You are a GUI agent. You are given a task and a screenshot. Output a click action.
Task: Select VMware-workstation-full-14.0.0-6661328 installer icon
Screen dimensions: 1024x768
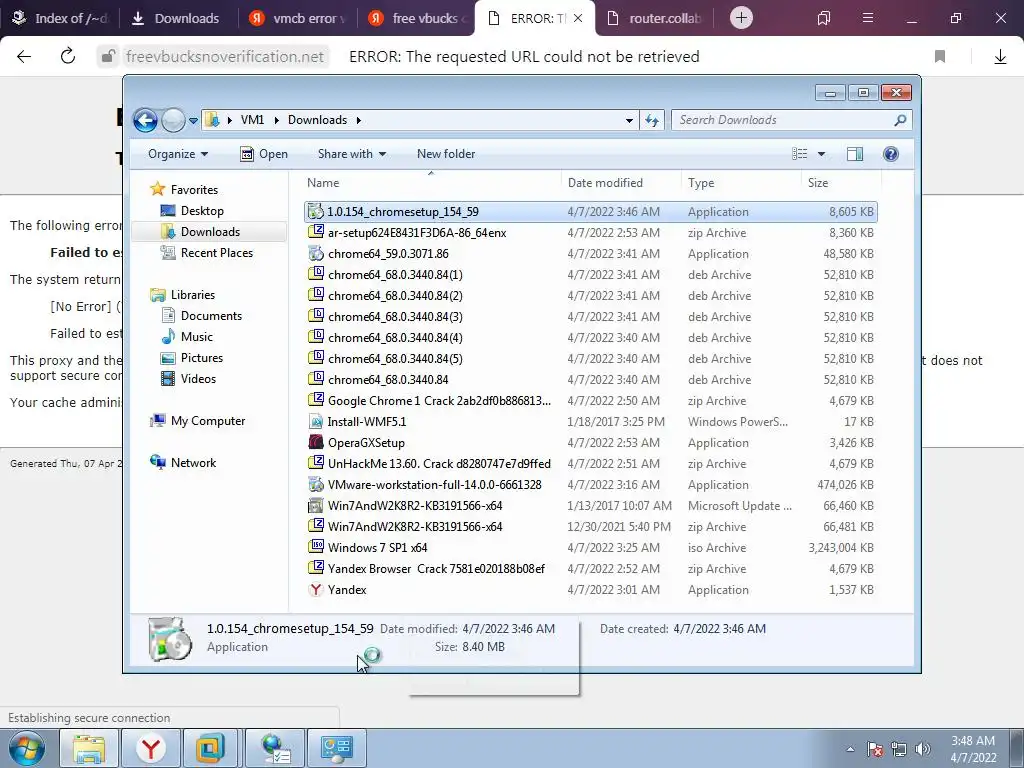(x=316, y=485)
